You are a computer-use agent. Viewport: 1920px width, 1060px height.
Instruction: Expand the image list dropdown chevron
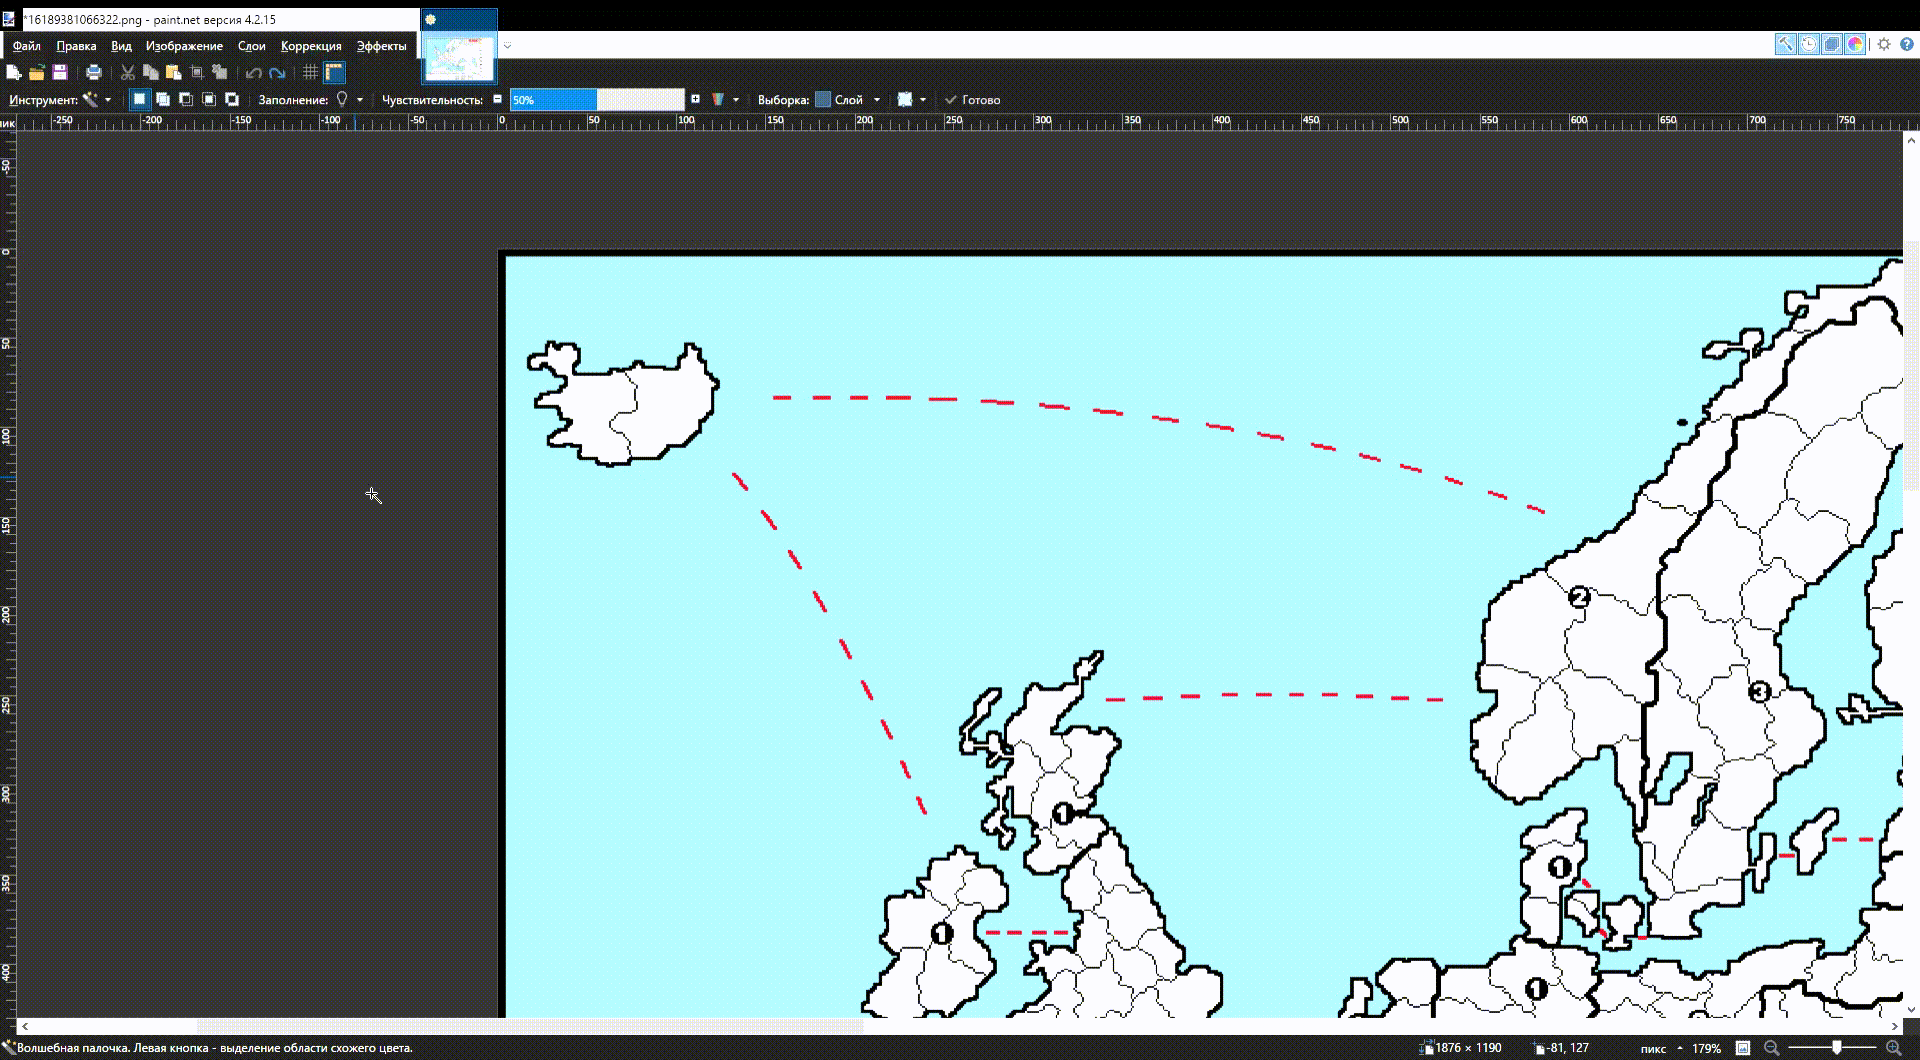507,45
